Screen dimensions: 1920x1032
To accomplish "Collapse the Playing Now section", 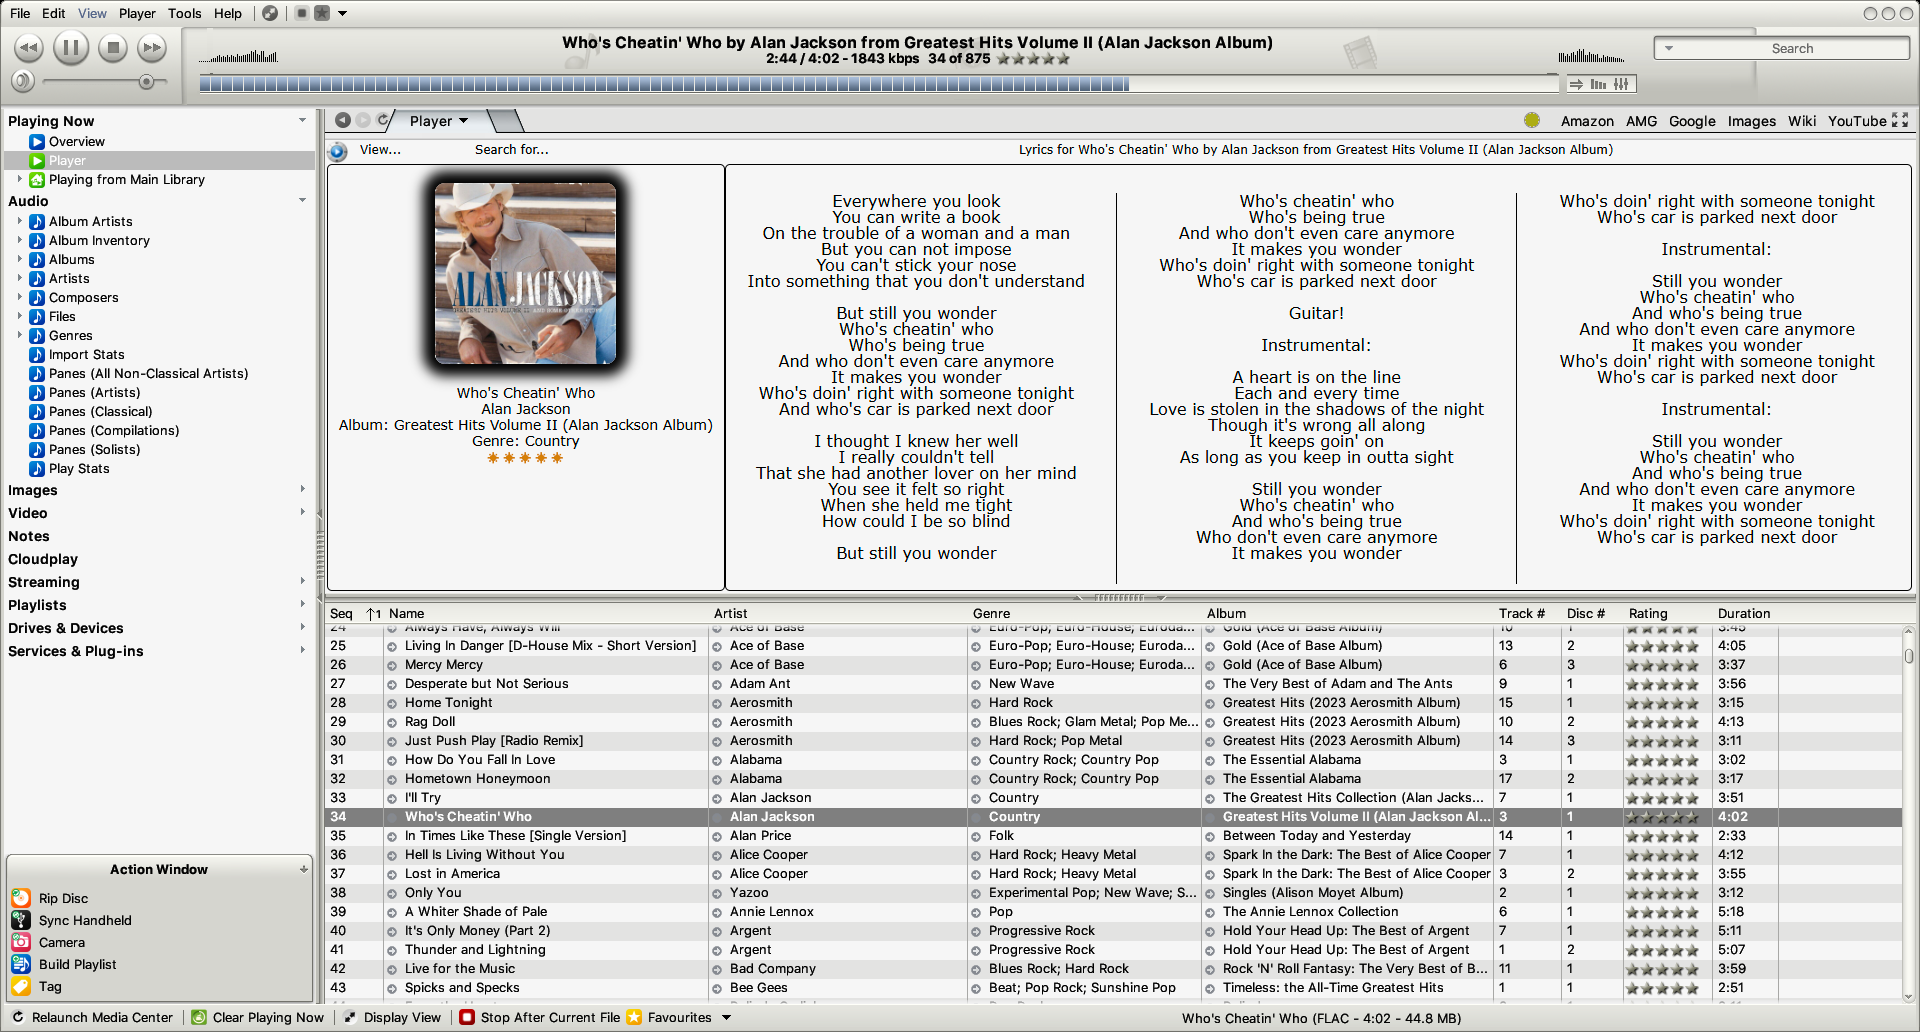I will (302, 121).
